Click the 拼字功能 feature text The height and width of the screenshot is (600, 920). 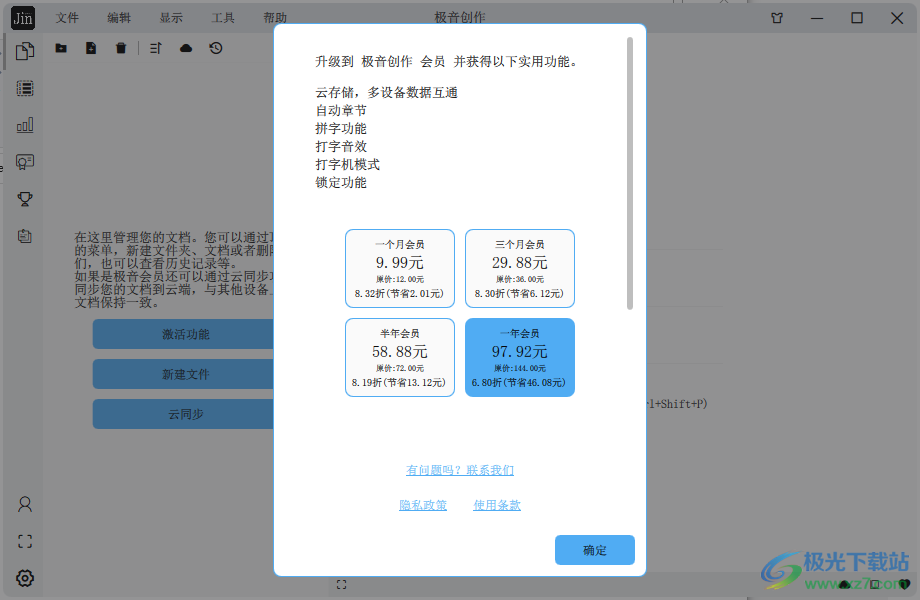341,128
